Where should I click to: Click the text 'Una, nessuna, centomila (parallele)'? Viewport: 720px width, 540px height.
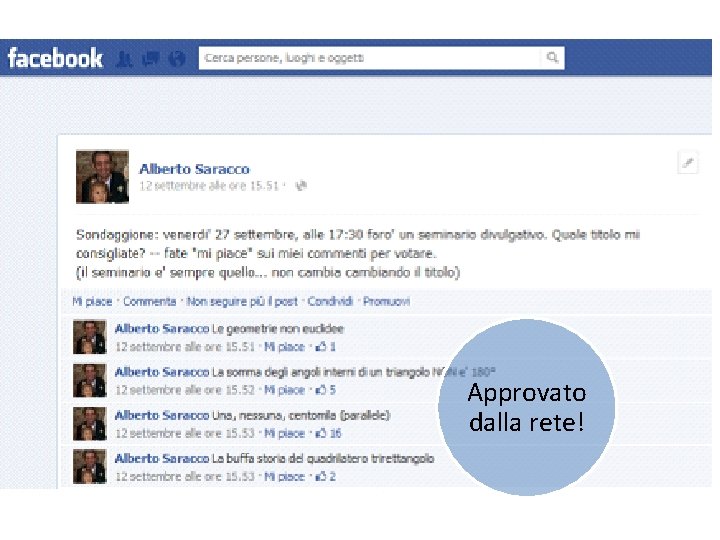tap(301, 415)
